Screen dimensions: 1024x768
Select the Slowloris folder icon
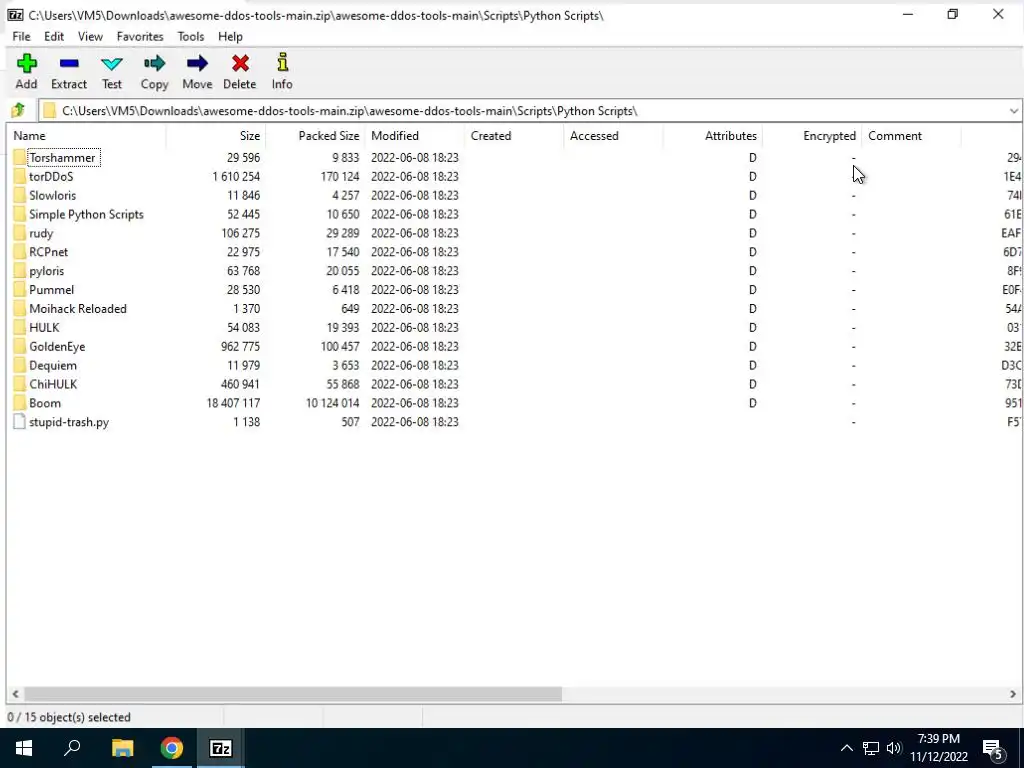20,195
